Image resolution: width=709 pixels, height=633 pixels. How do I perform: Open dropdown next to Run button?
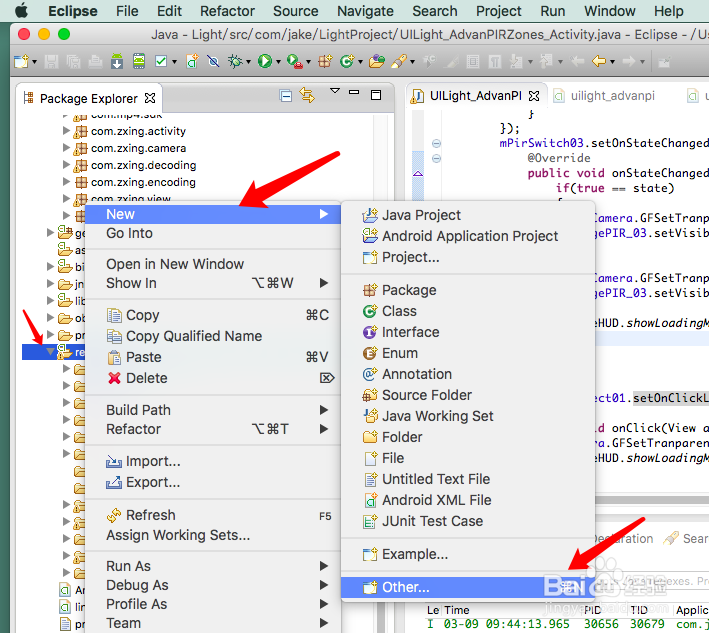click(x=278, y=62)
